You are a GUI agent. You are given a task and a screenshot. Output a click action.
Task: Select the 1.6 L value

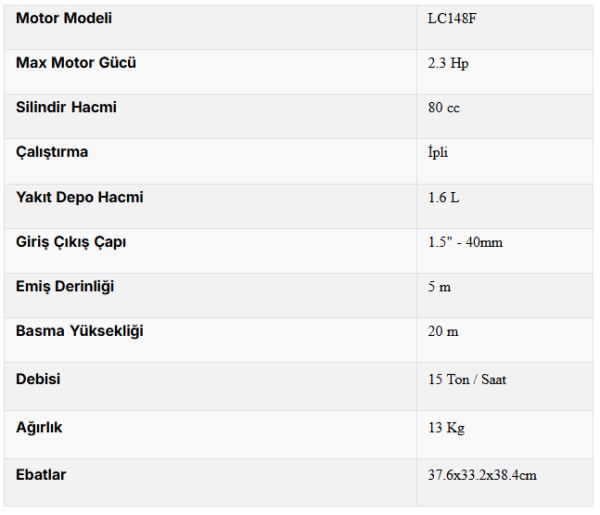[x=443, y=197]
